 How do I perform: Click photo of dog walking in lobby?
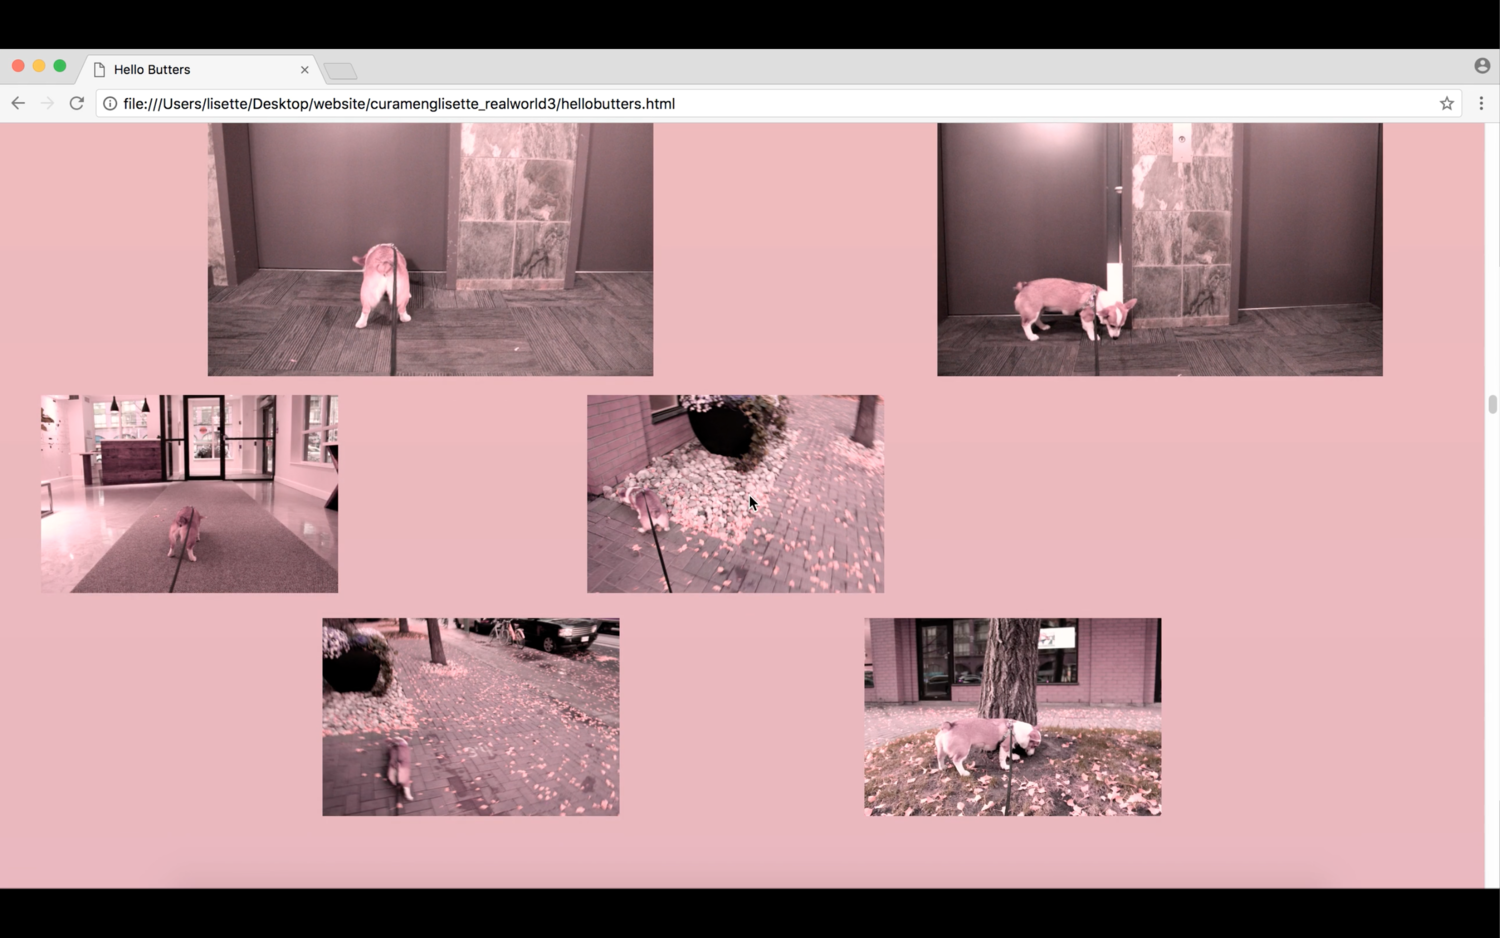(189, 493)
